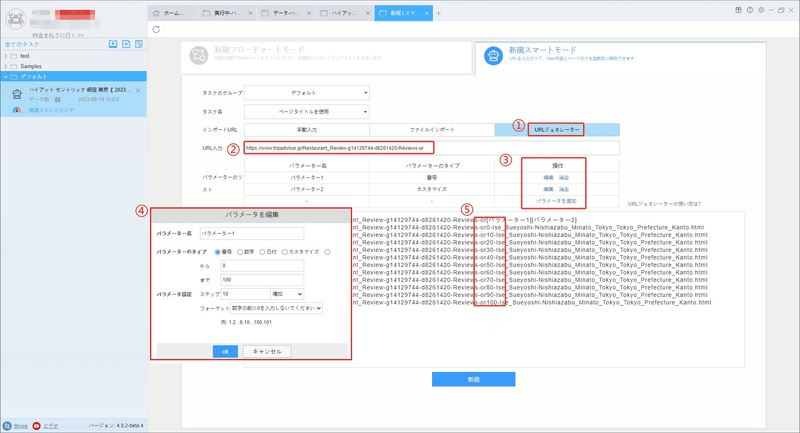Open the フォーマット dropdown
Image resolution: width=800 pixels, height=433 pixels.
[x=276, y=308]
